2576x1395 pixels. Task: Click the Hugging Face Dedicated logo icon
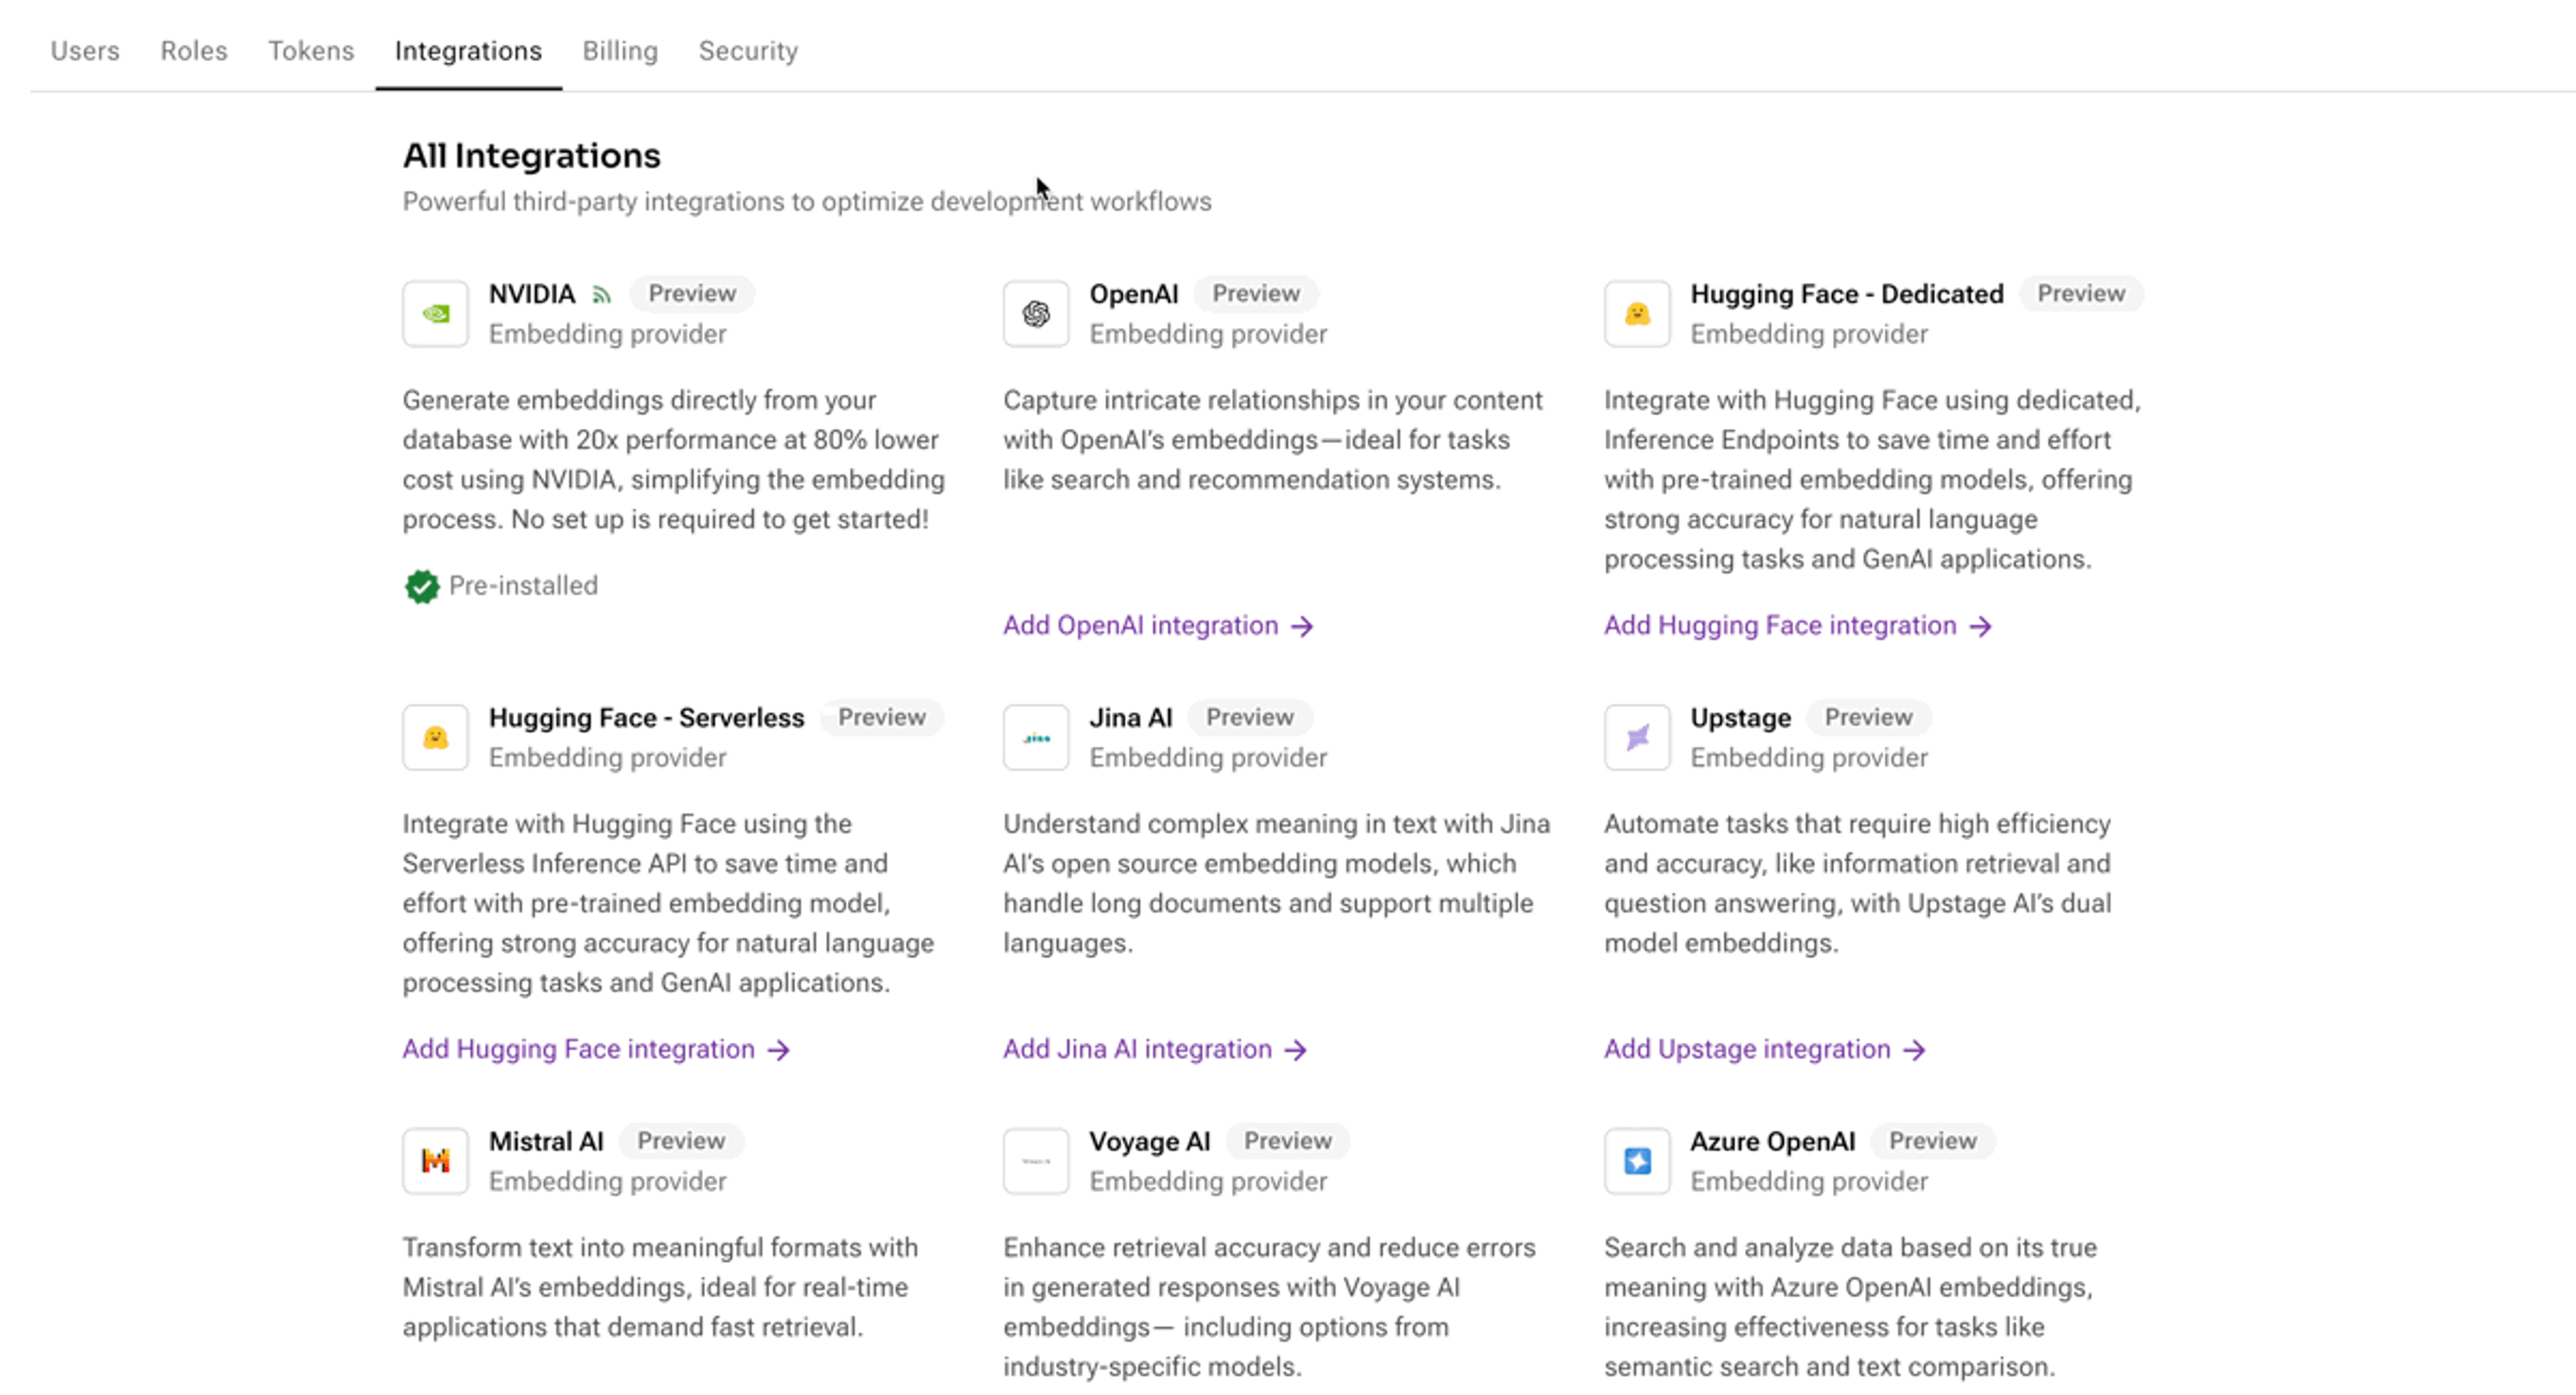coord(1636,314)
